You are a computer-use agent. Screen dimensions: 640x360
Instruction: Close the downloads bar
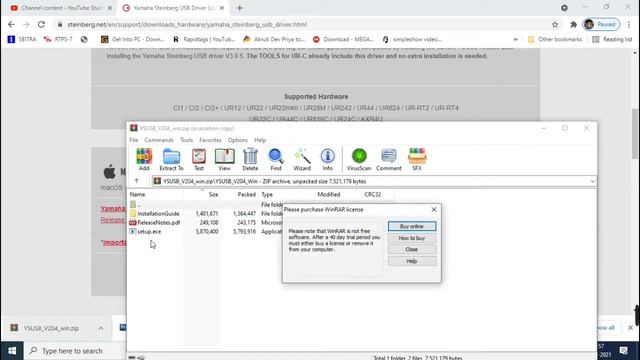click(x=630, y=327)
